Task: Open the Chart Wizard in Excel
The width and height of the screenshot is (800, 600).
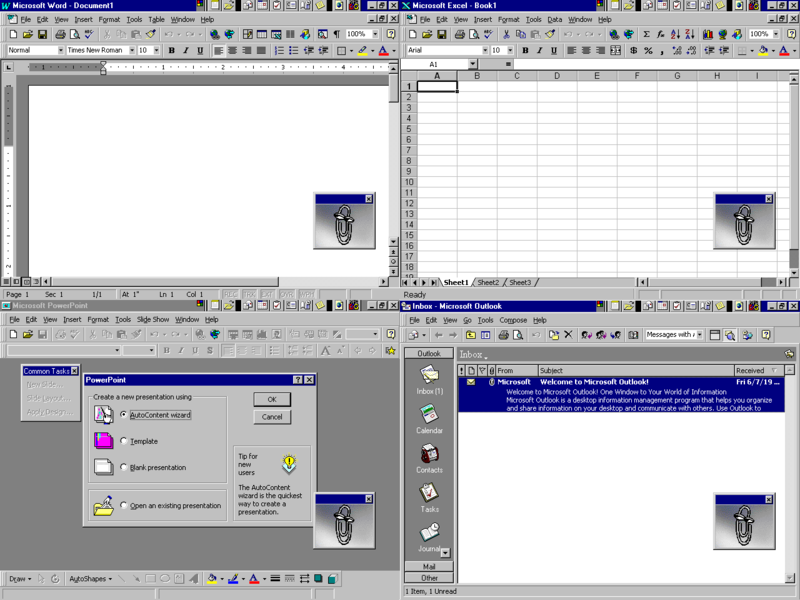Action: (706, 35)
